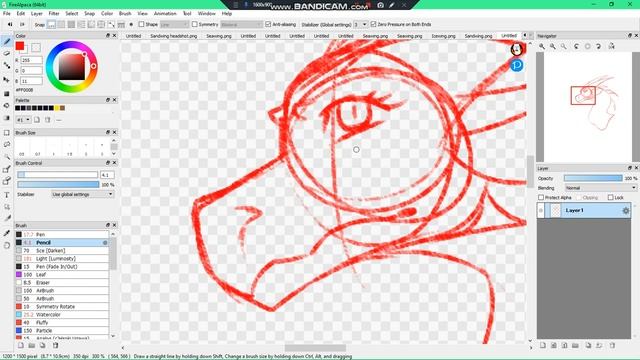640x360 pixels.
Task: Select the Gradient tool
Action: pyautogui.click(x=7, y=118)
